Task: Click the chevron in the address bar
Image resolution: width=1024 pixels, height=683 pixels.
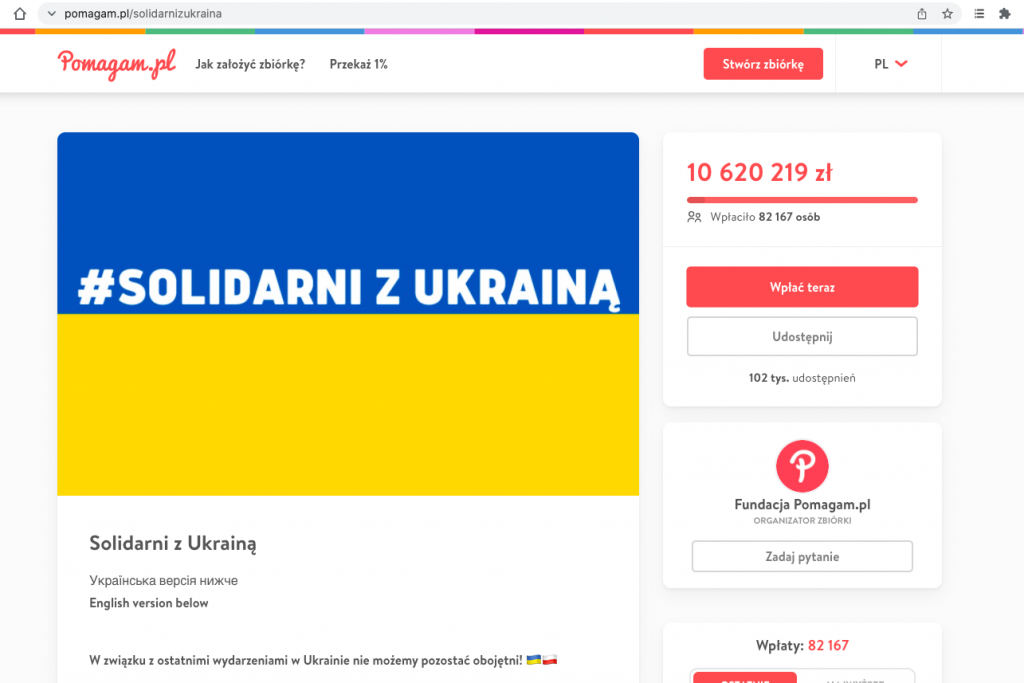Action: pos(52,14)
